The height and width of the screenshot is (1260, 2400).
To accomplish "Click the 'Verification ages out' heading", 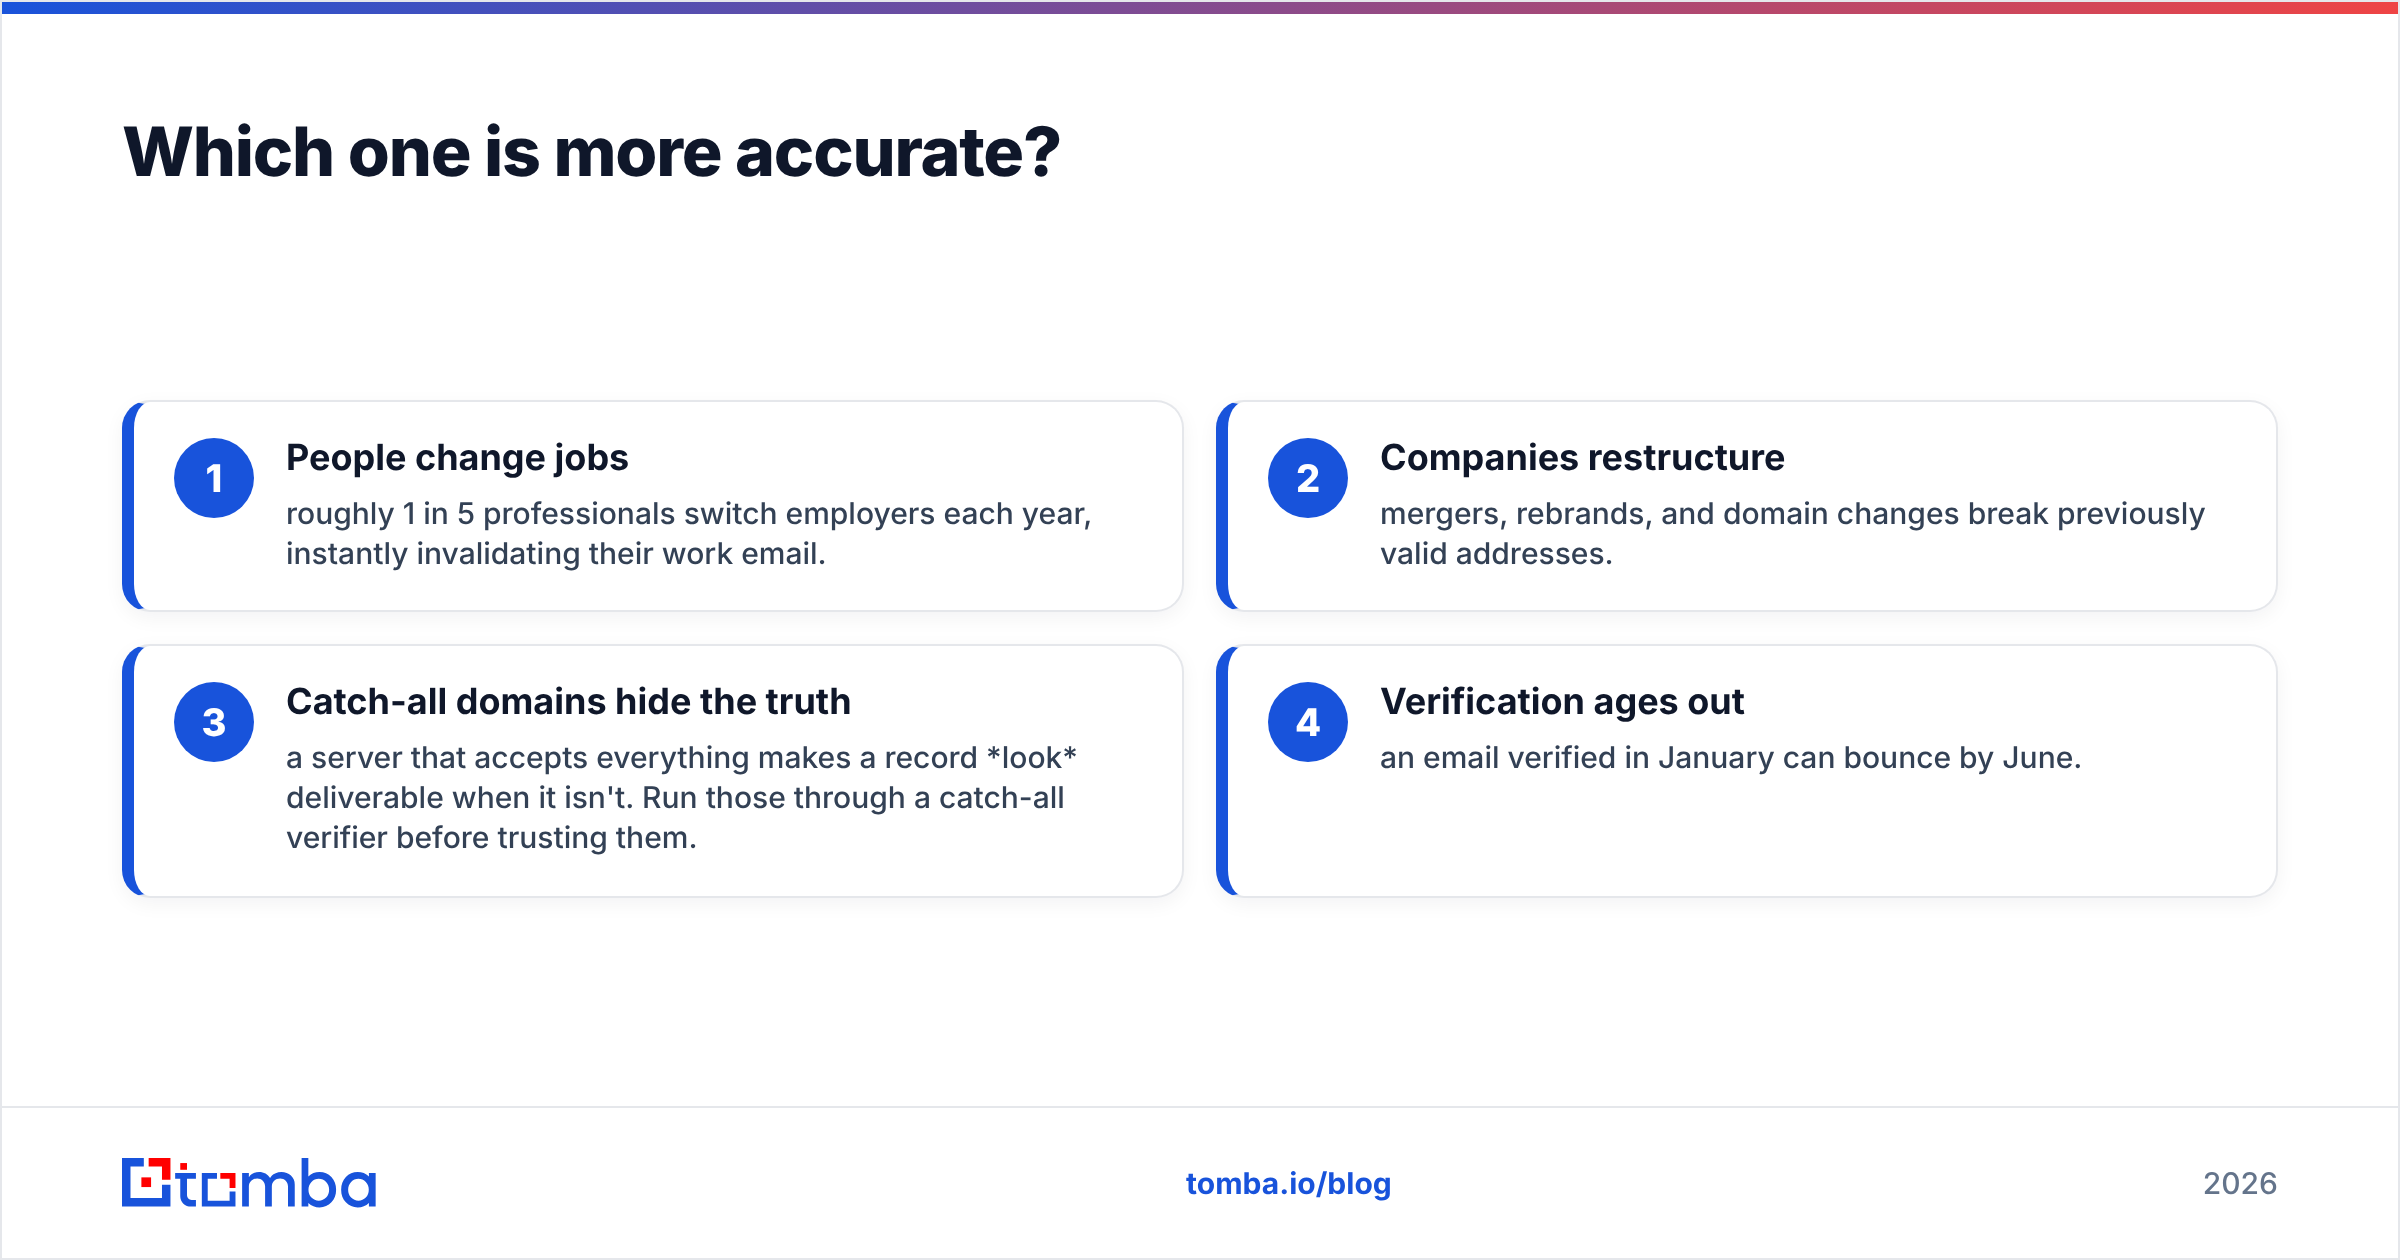I will 1562,701.
